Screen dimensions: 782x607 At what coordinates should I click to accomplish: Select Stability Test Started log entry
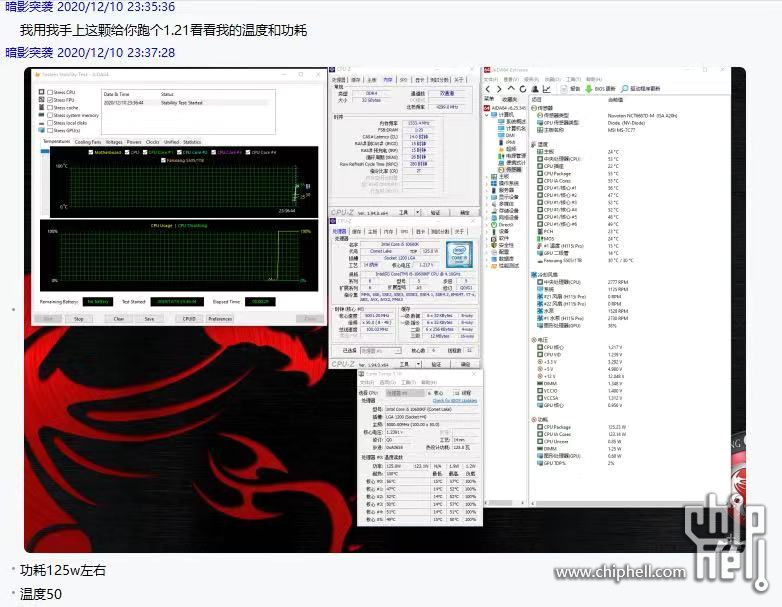[x=188, y=103]
